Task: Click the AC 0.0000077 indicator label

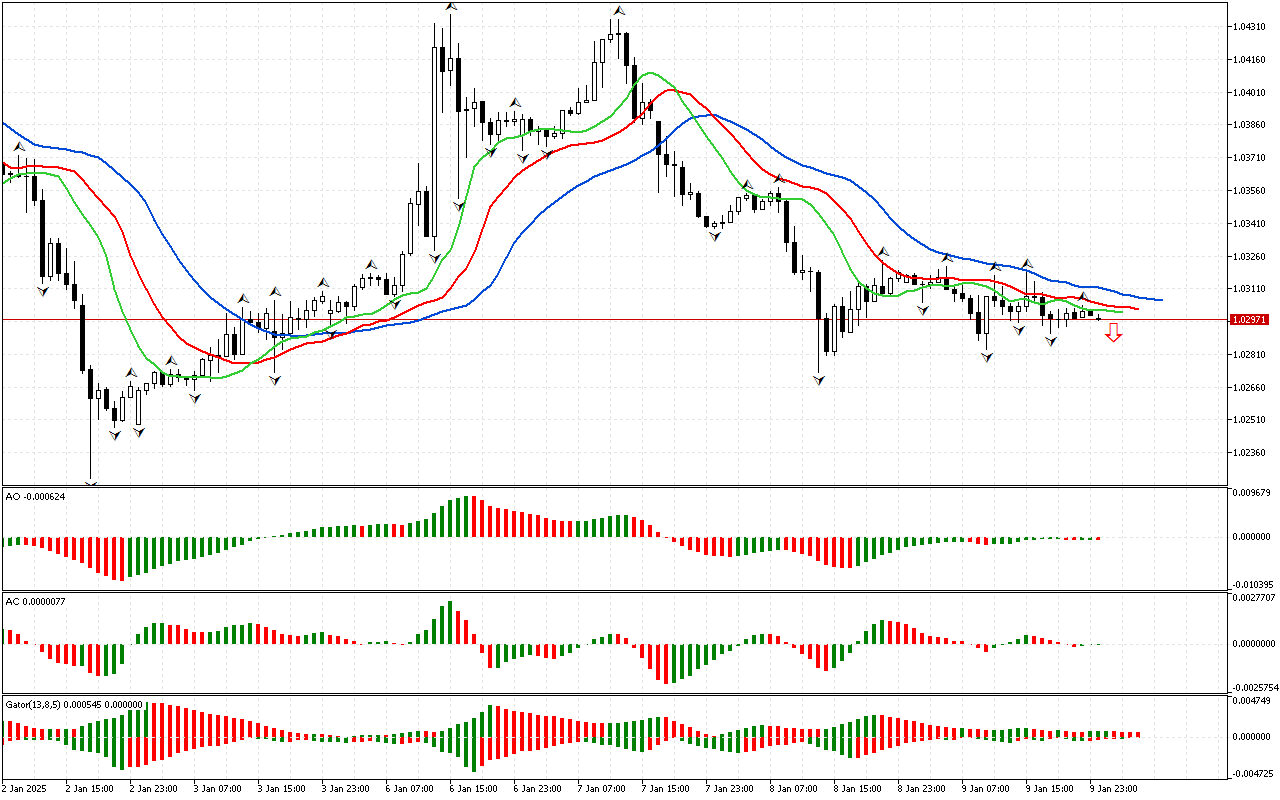Action: 36,601
